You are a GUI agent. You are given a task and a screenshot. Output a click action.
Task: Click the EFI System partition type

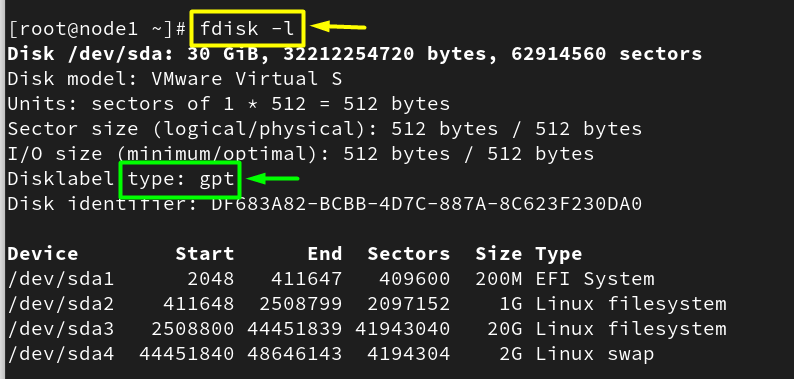(x=595, y=279)
